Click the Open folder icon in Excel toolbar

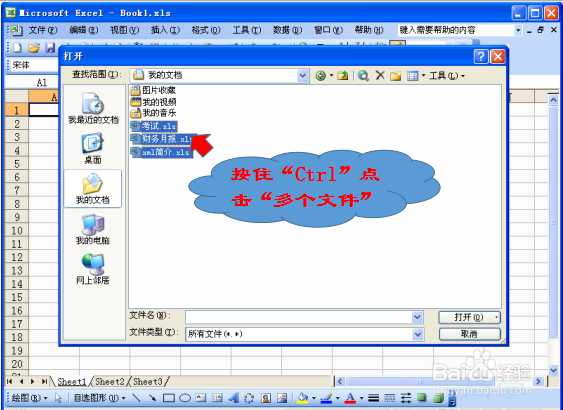[x=34, y=47]
